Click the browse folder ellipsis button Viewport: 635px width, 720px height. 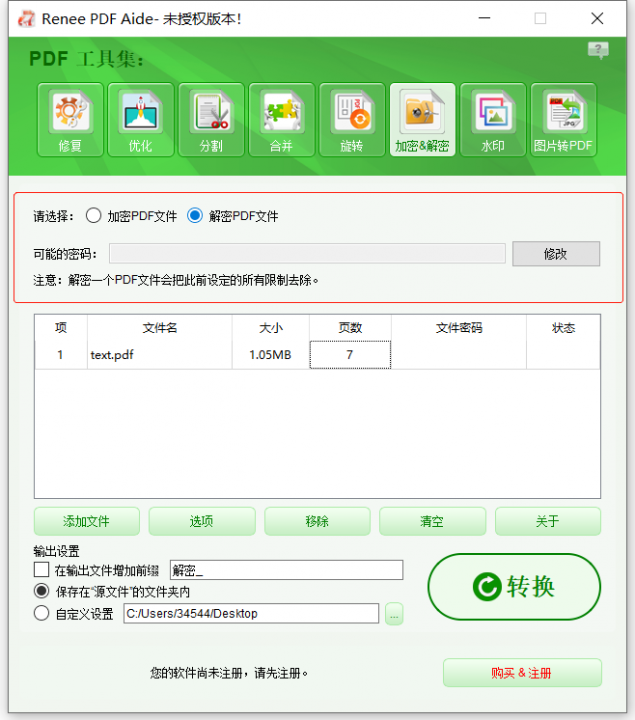[394, 614]
